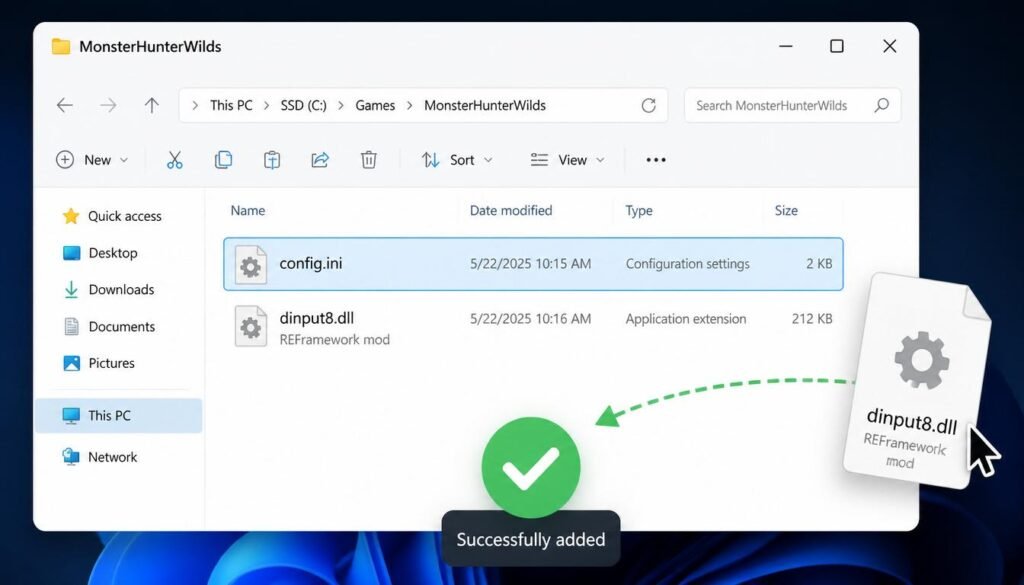Click the Delete trash can icon
Image resolution: width=1024 pixels, height=585 pixels.
pyautogui.click(x=369, y=160)
